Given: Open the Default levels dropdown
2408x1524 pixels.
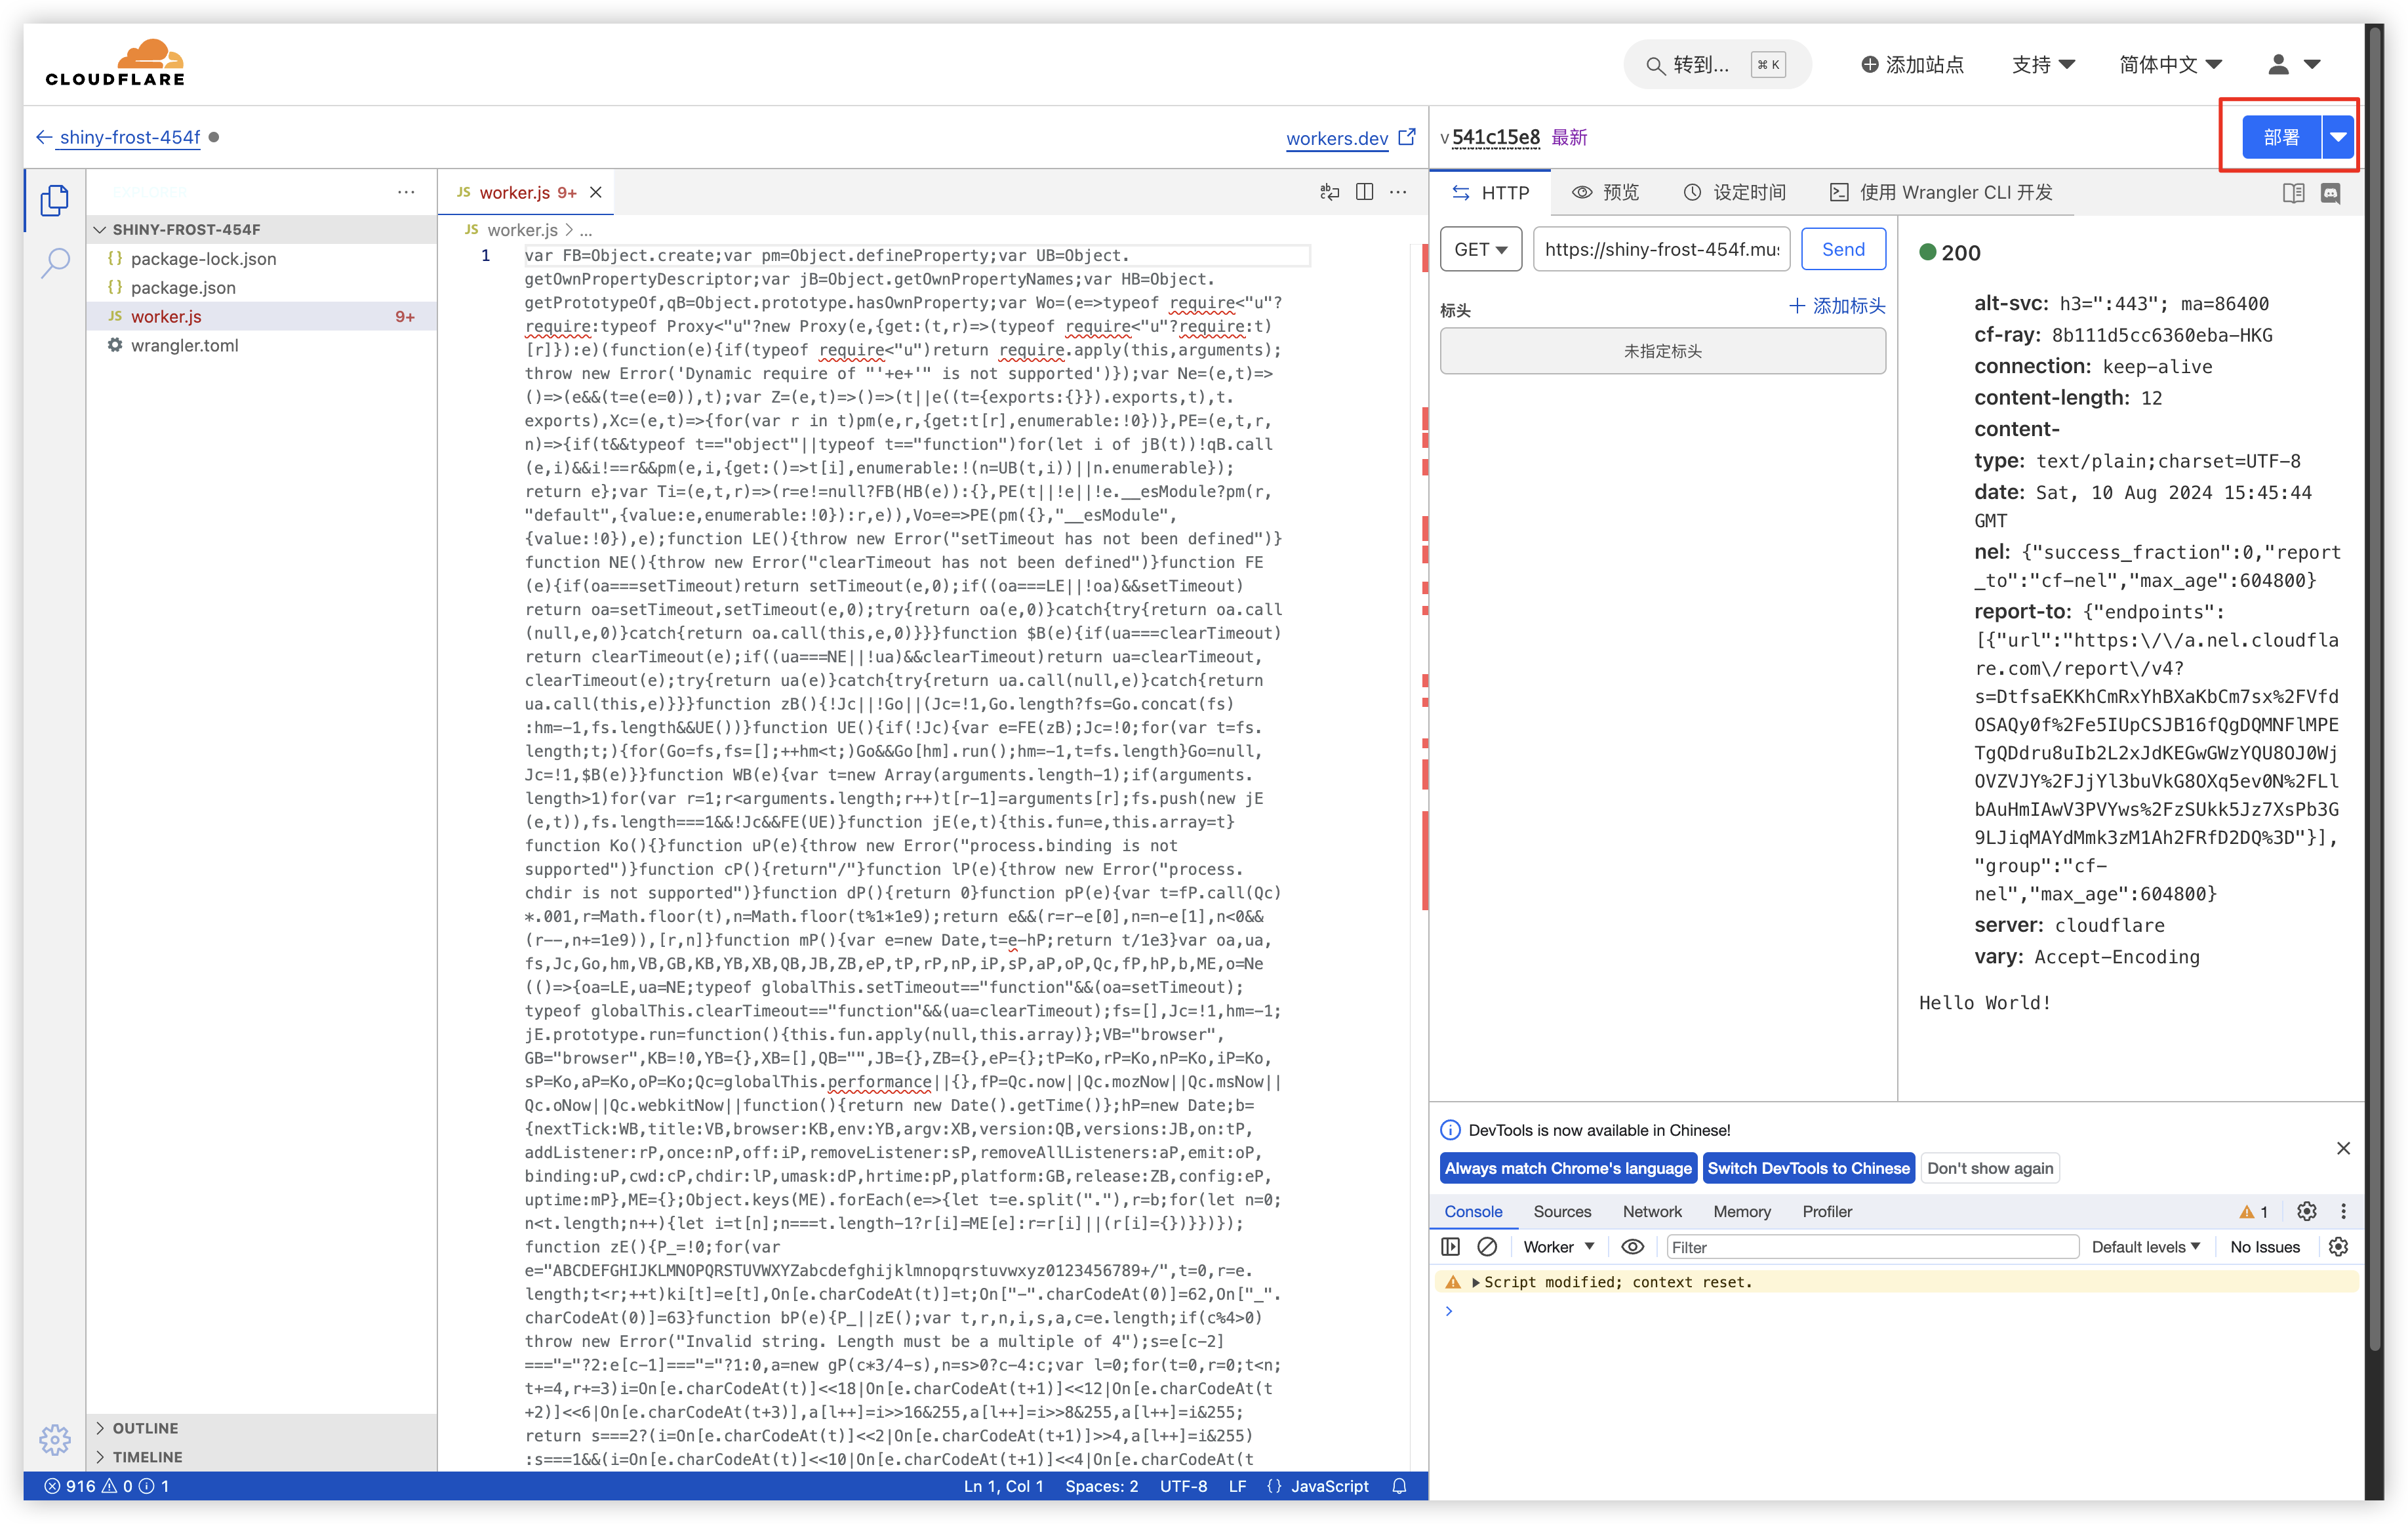Looking at the screenshot, I should (2145, 1246).
